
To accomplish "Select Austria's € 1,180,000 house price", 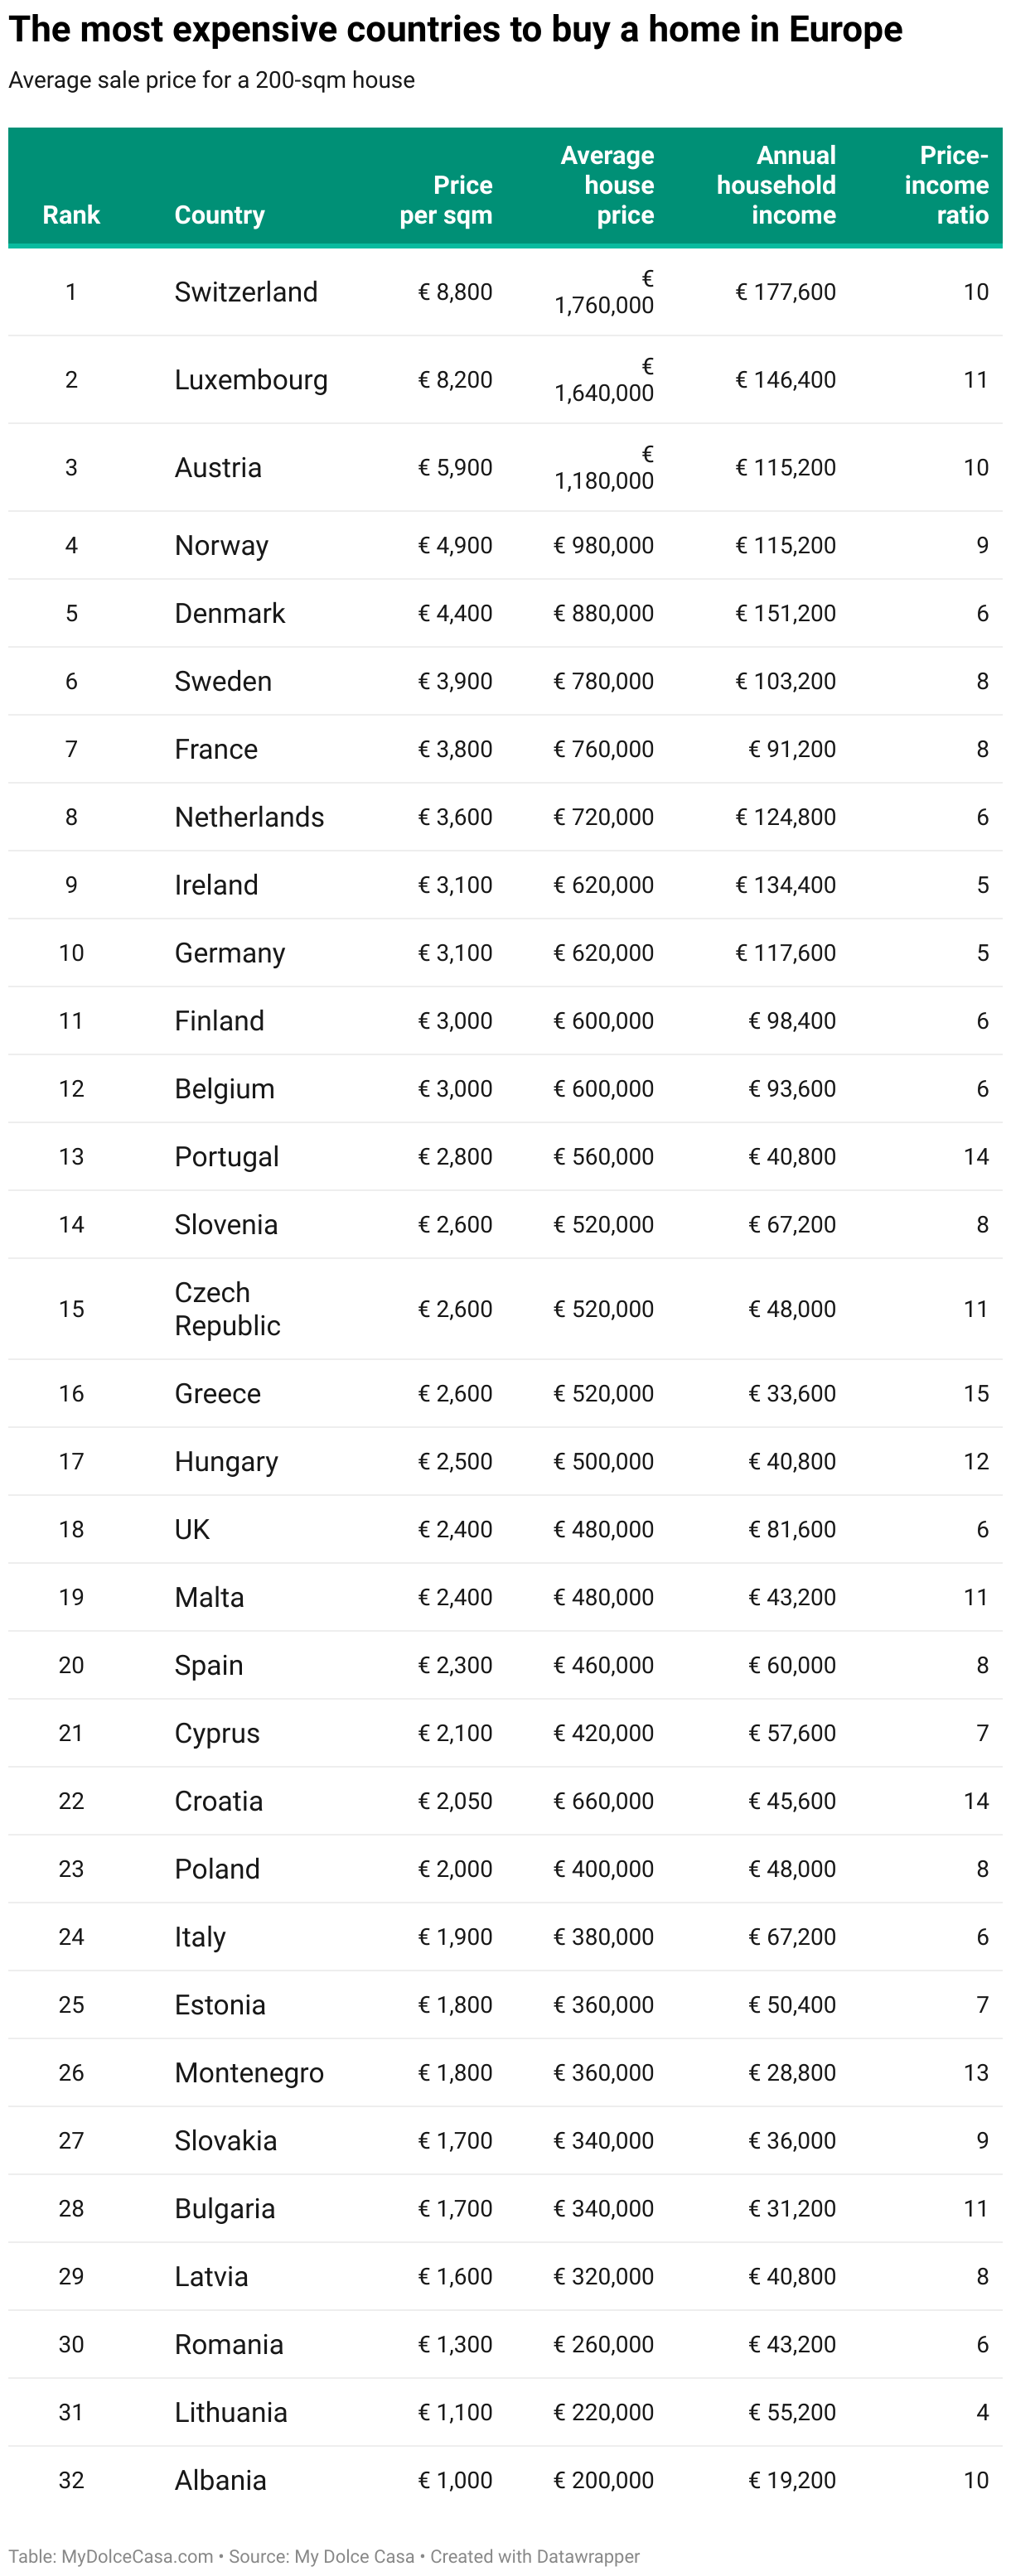I will click(x=604, y=468).
